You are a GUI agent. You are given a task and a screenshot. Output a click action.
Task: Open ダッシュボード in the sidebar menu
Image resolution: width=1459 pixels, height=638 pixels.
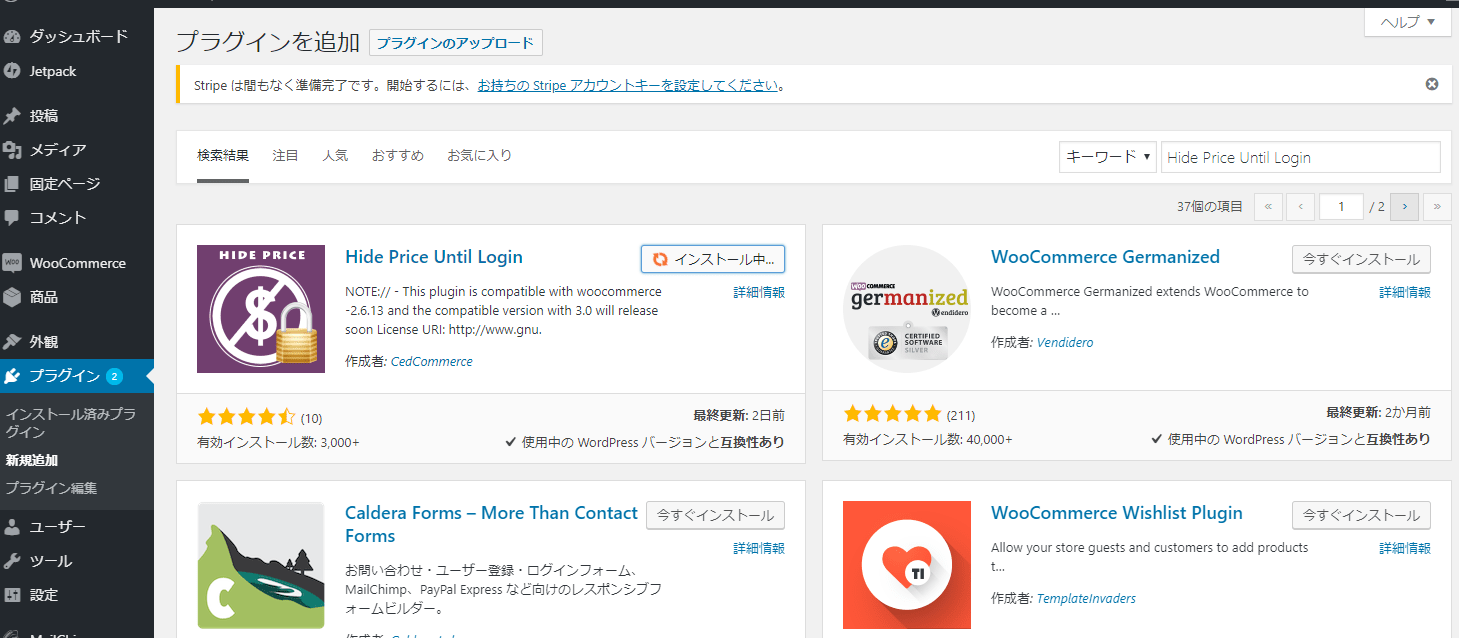[x=77, y=37]
